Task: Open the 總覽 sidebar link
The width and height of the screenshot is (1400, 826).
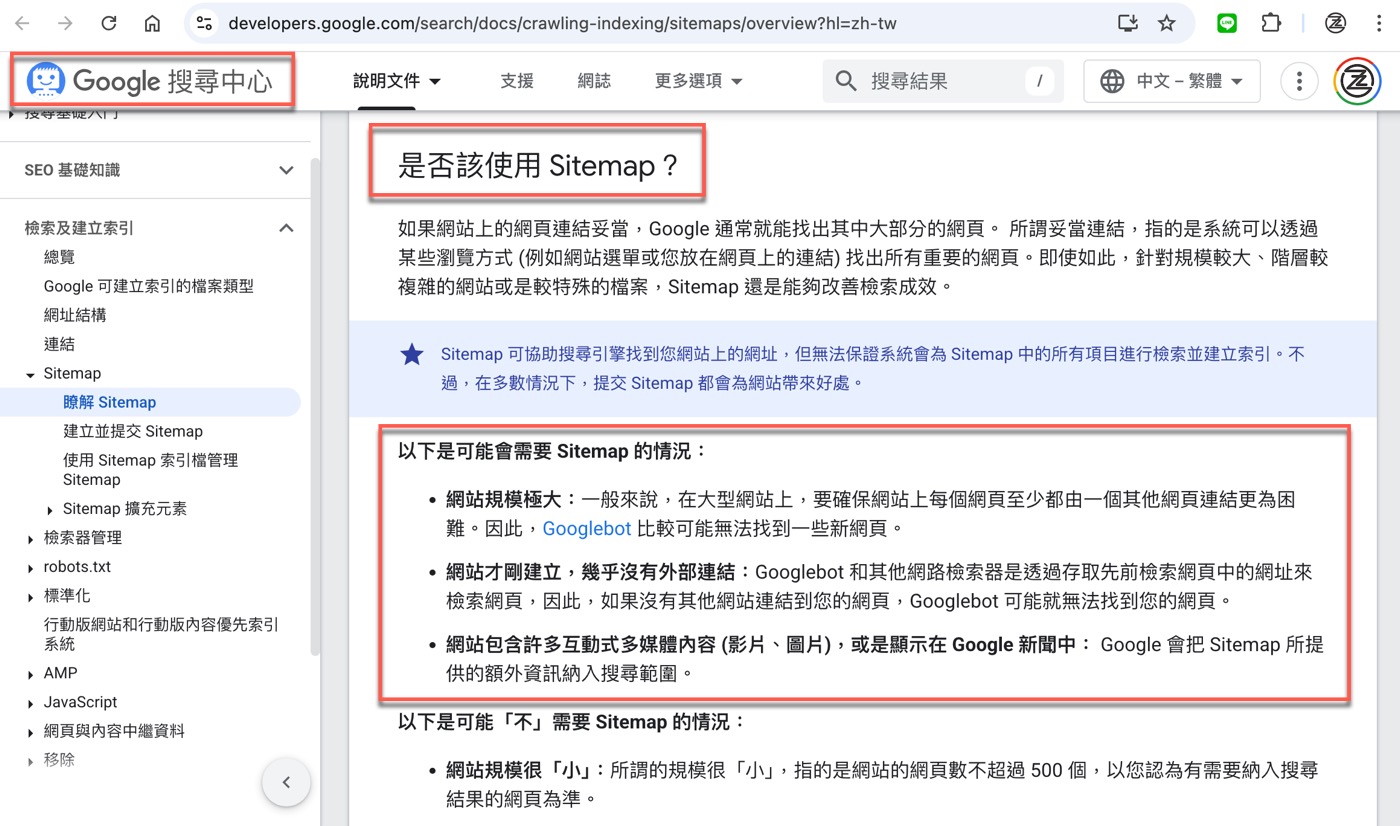Action: coord(60,257)
